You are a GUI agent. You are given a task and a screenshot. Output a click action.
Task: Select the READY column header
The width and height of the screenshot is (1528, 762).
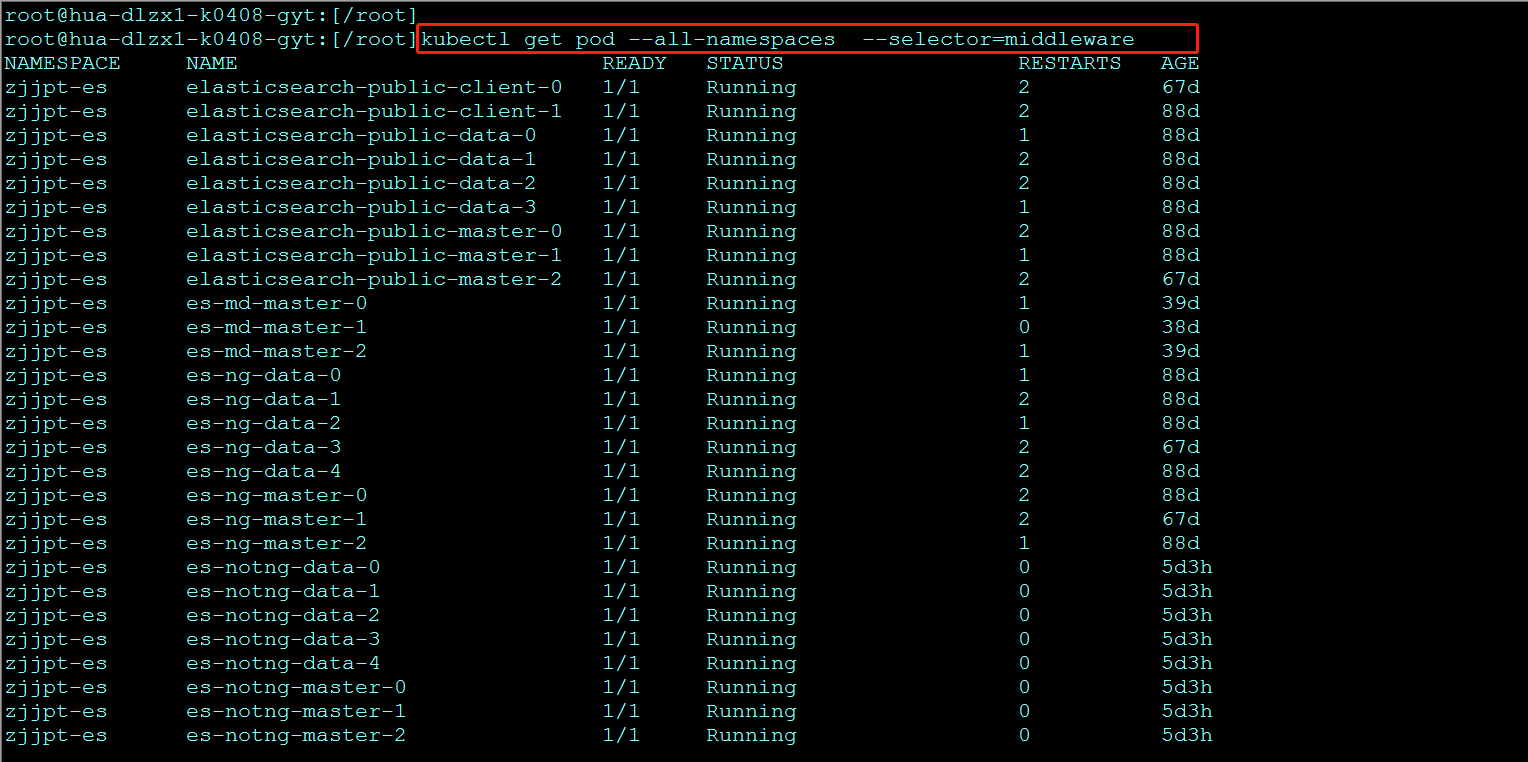(x=634, y=63)
